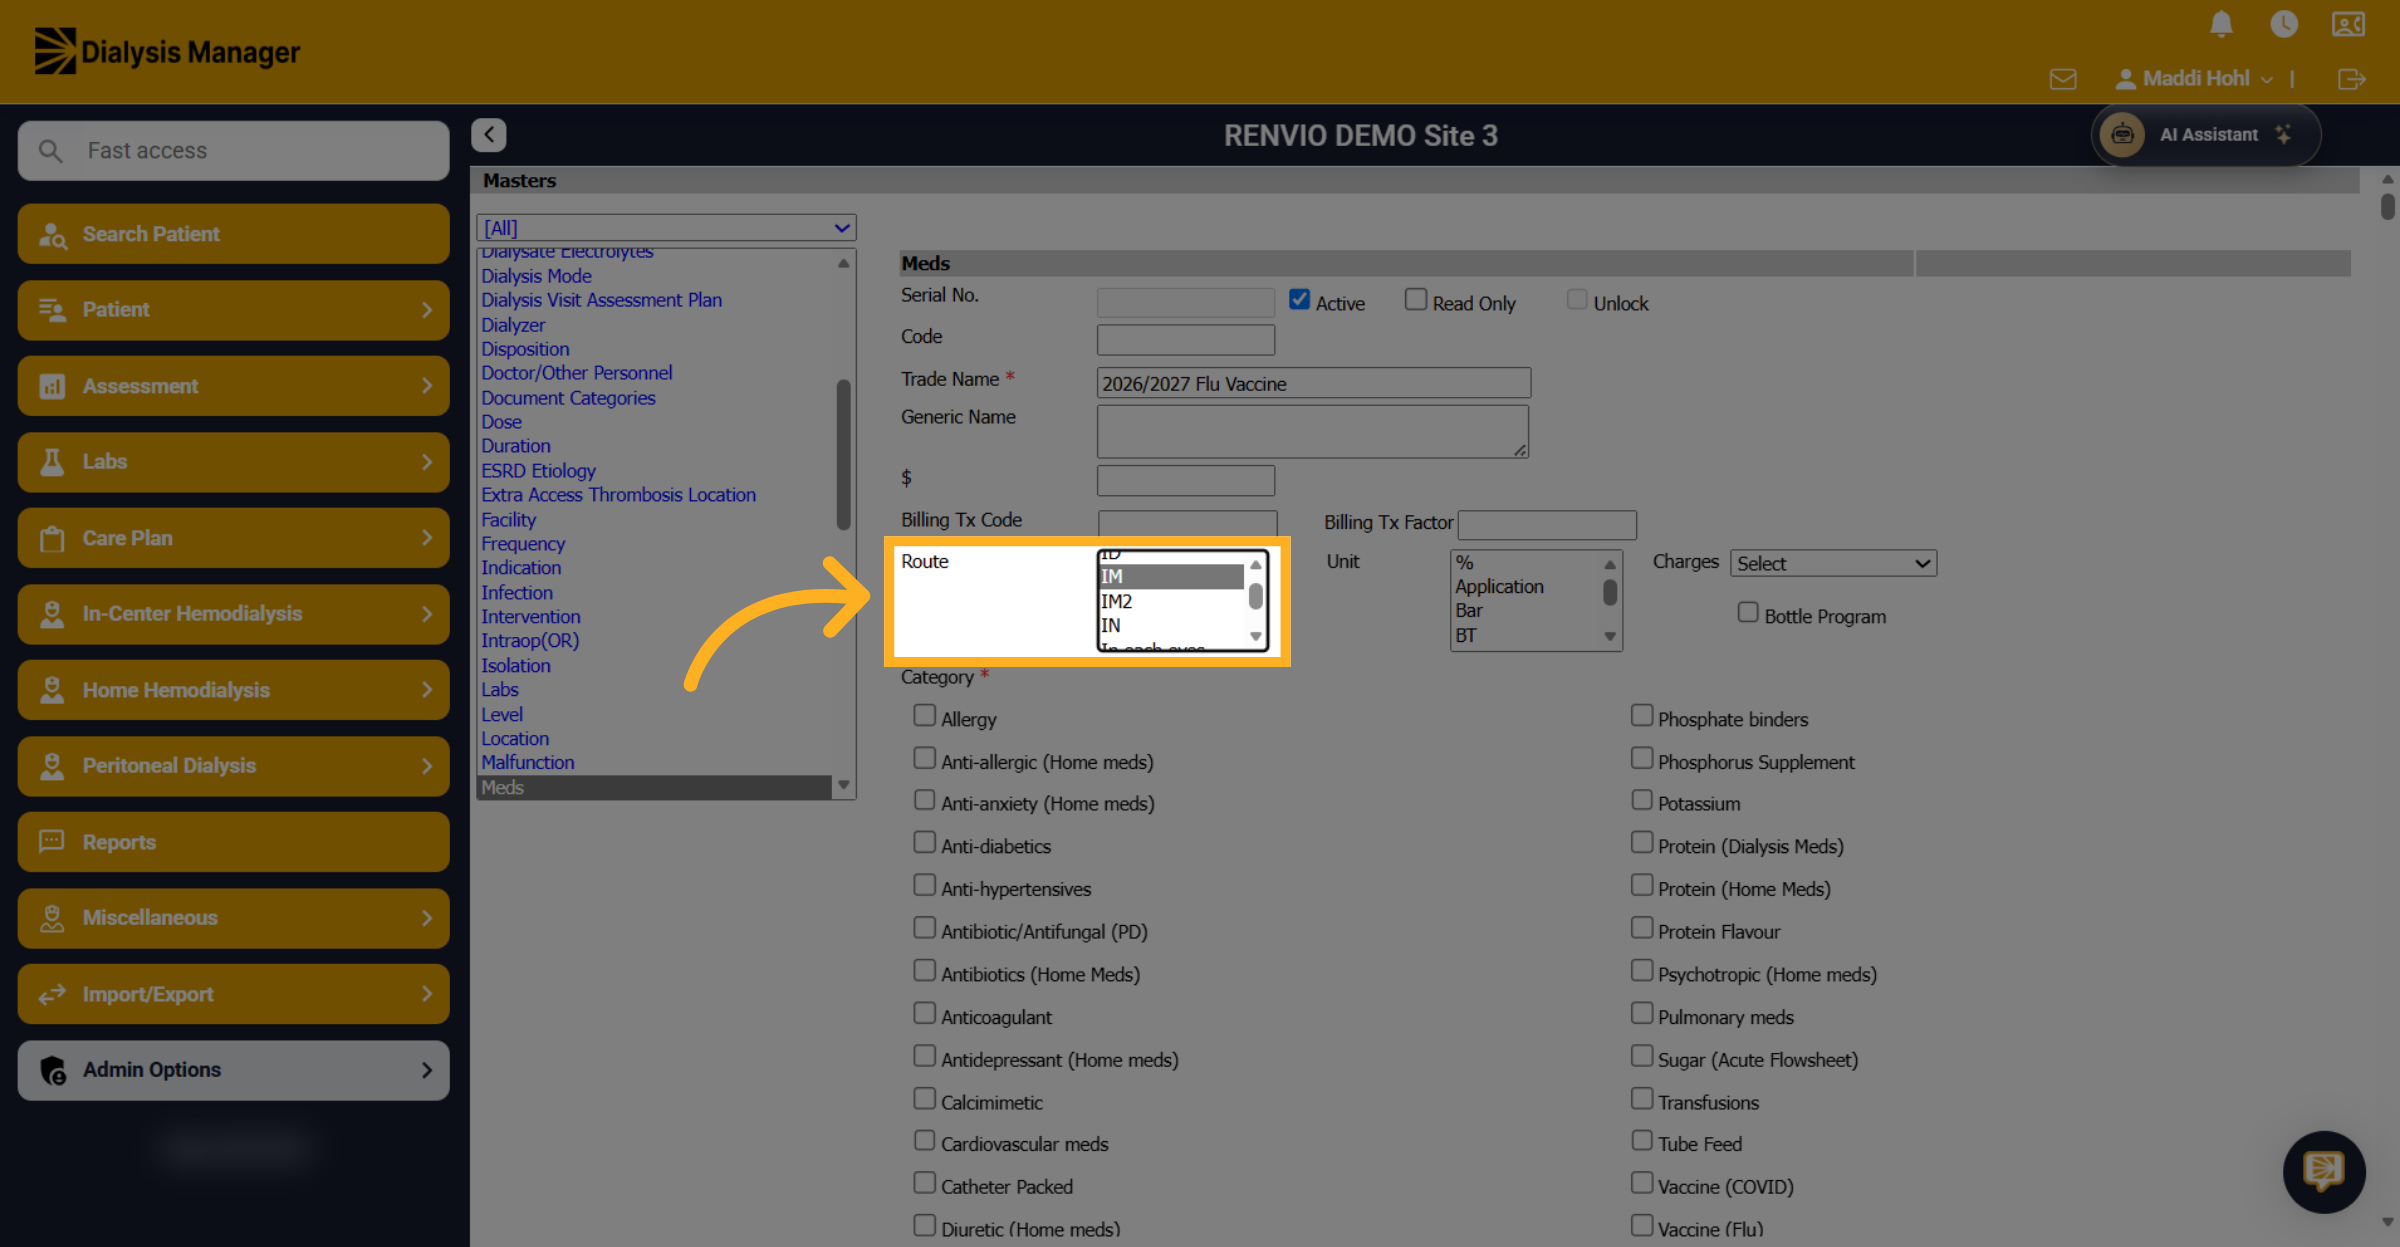Click the Import/Export arrows icon
This screenshot has width=2400, height=1247.
coord(52,994)
